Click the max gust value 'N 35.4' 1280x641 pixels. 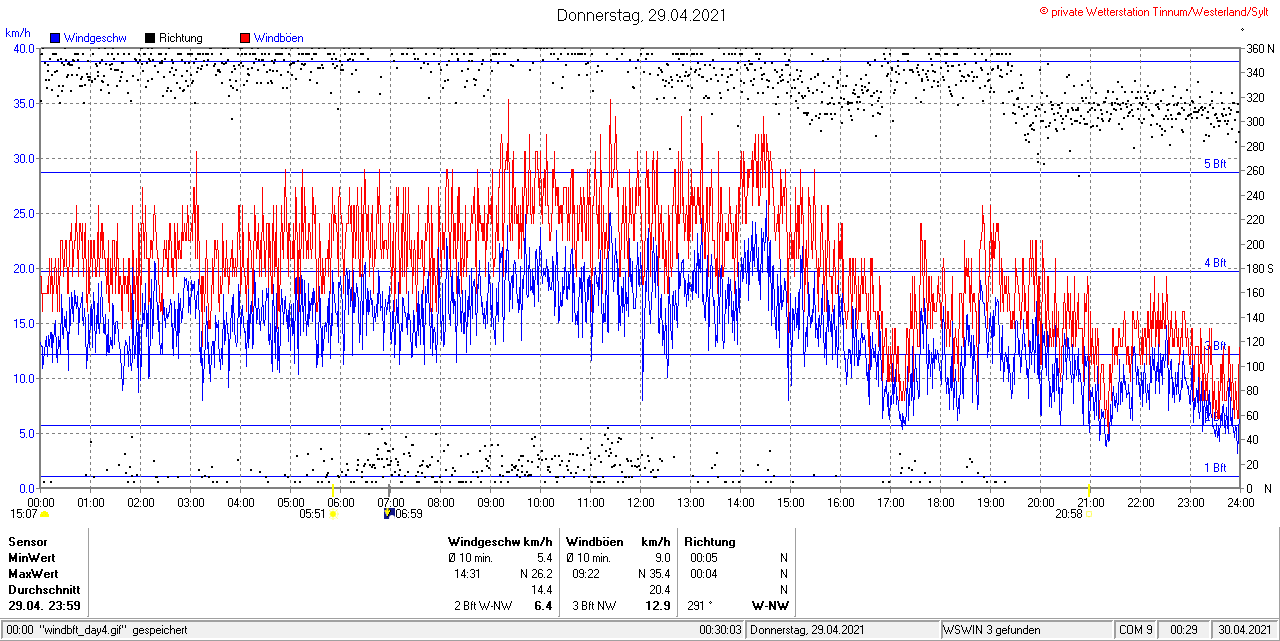pos(653,574)
